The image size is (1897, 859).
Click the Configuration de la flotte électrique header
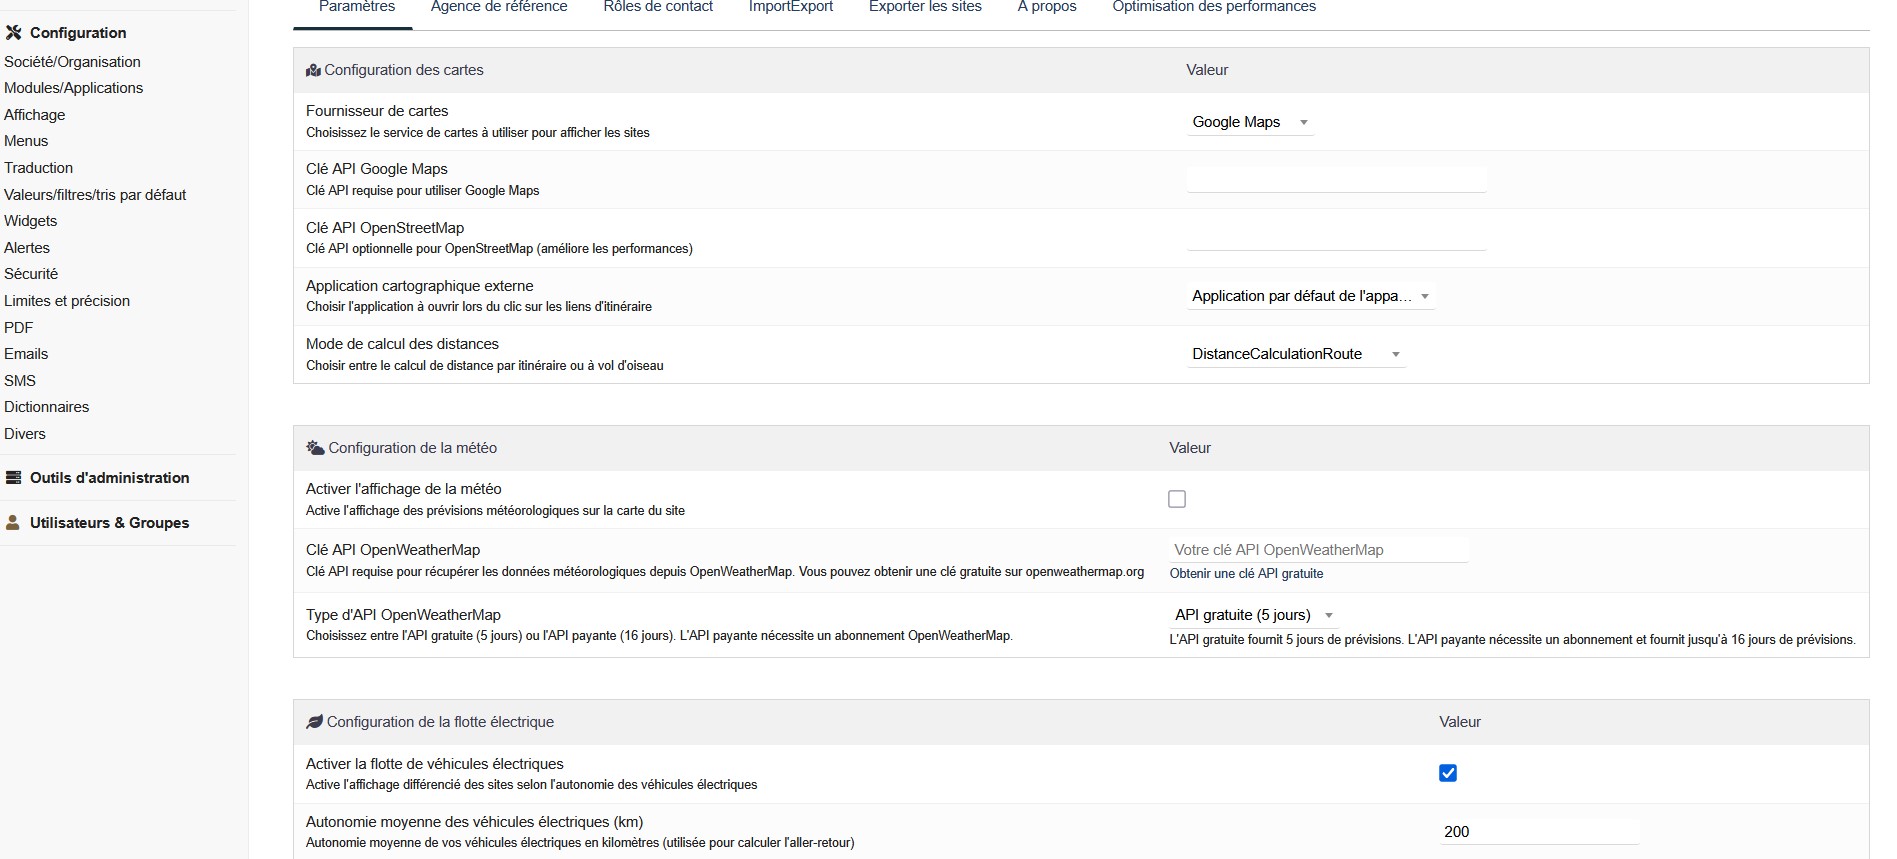(440, 722)
